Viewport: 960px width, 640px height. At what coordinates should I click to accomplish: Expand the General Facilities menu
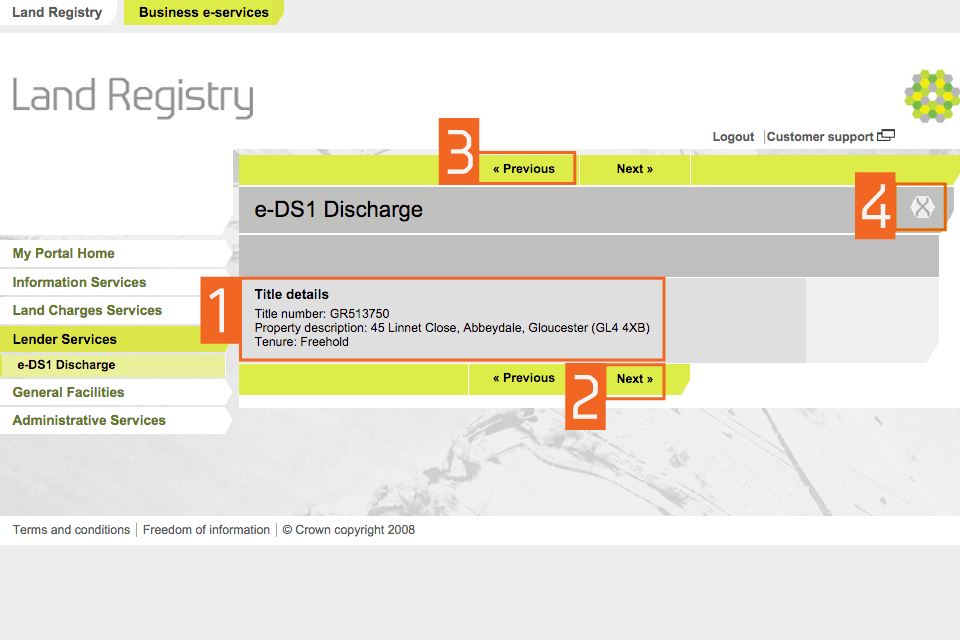tap(68, 393)
